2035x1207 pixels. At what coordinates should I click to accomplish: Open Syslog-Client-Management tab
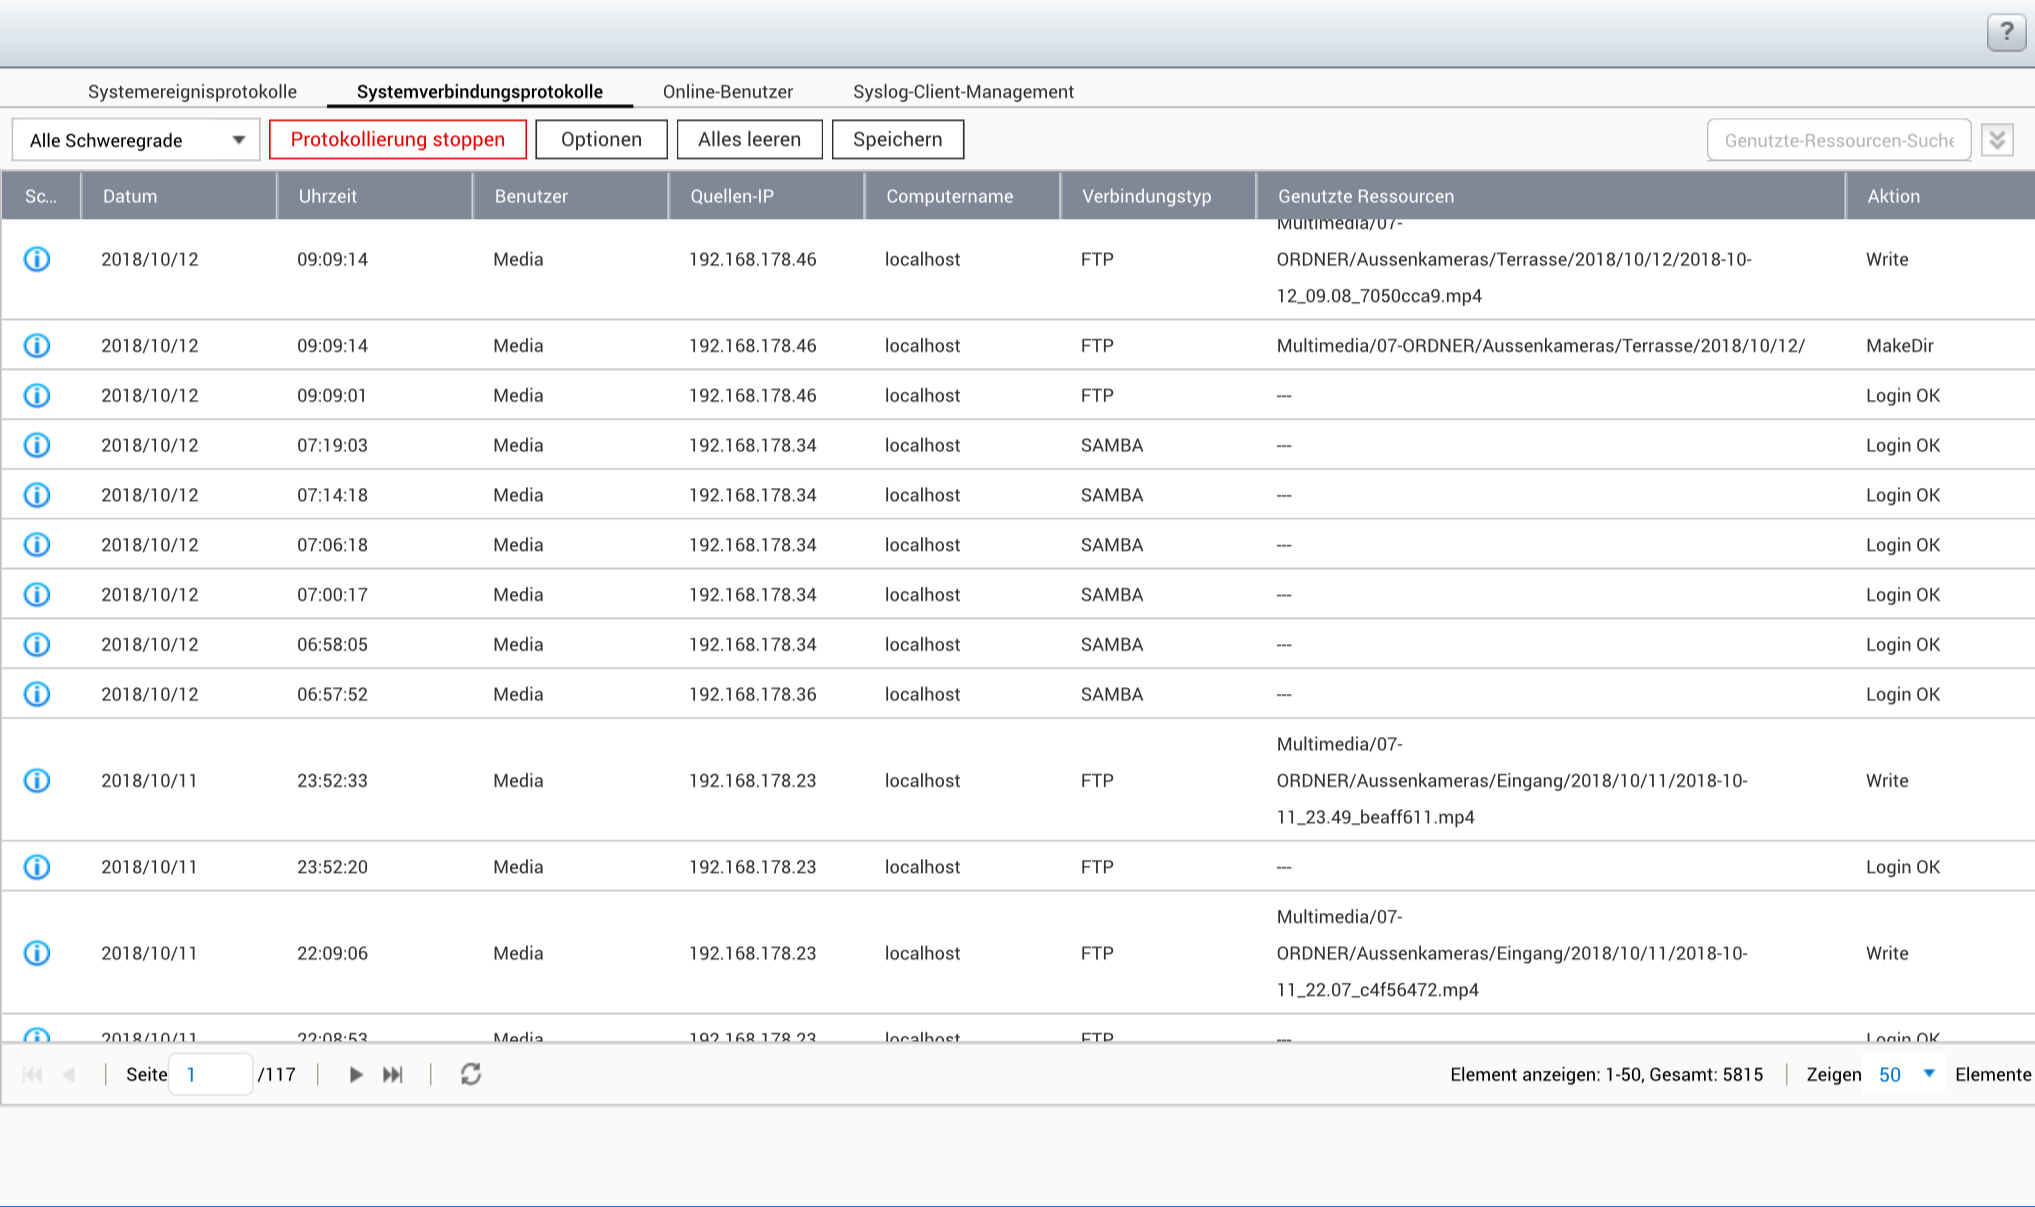[963, 91]
